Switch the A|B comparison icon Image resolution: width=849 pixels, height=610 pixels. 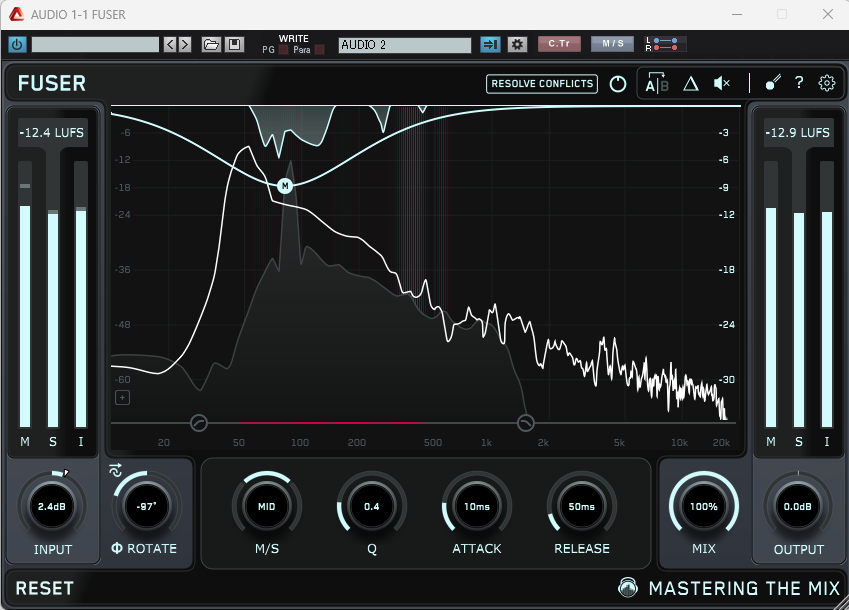click(657, 83)
